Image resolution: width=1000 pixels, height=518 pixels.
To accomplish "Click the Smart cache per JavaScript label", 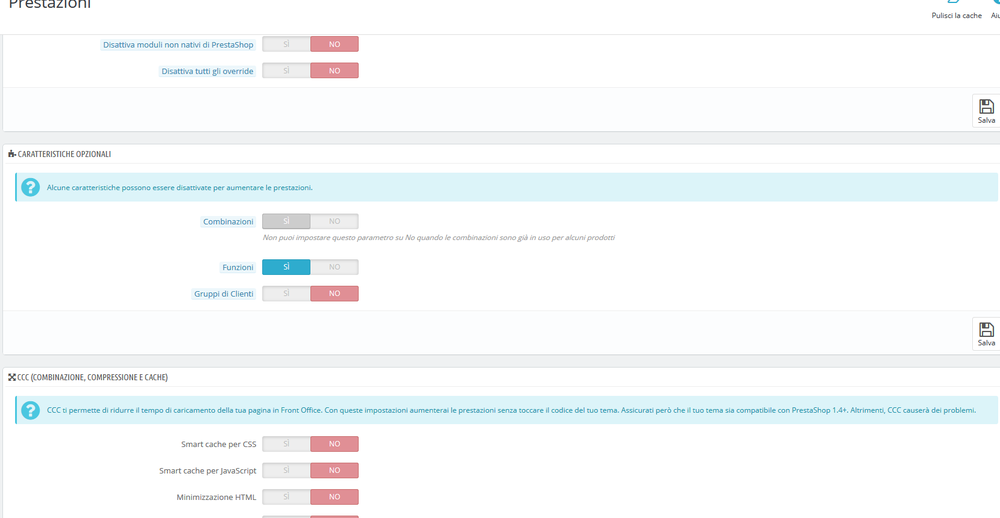I will pos(208,471).
